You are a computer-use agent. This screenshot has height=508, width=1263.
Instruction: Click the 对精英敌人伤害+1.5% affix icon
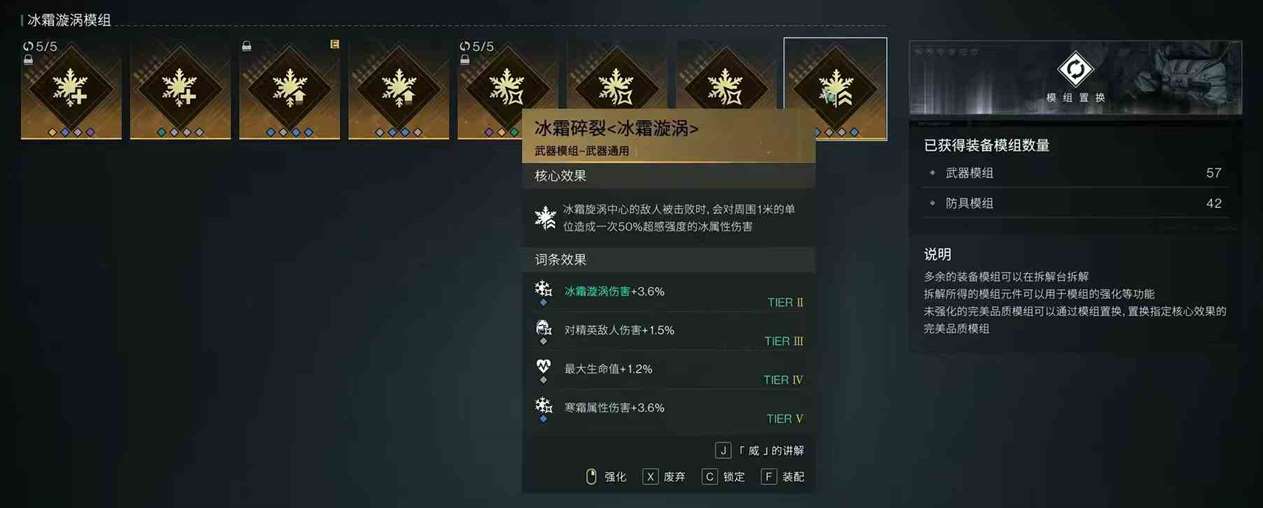pos(544,329)
